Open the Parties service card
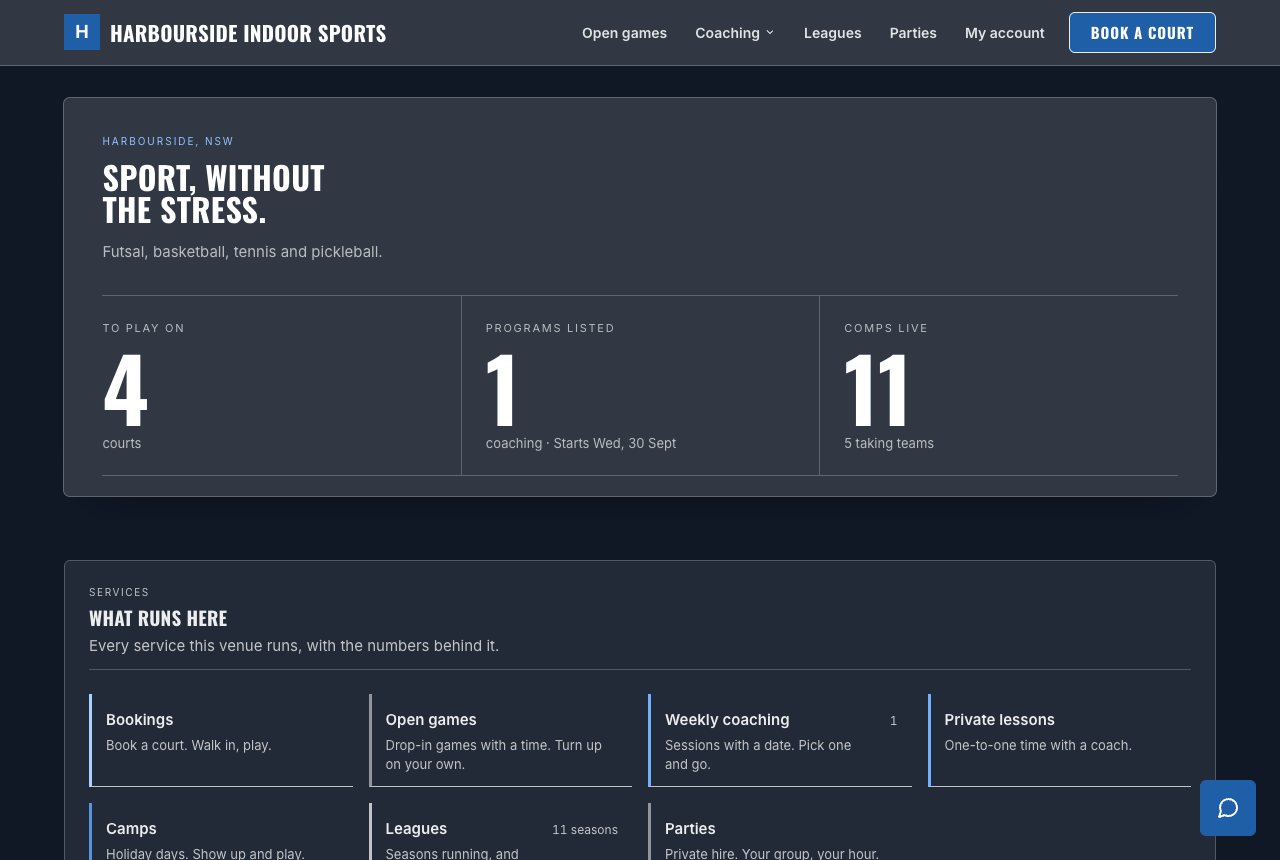Screen dimensions: 1280x860 click(780, 832)
